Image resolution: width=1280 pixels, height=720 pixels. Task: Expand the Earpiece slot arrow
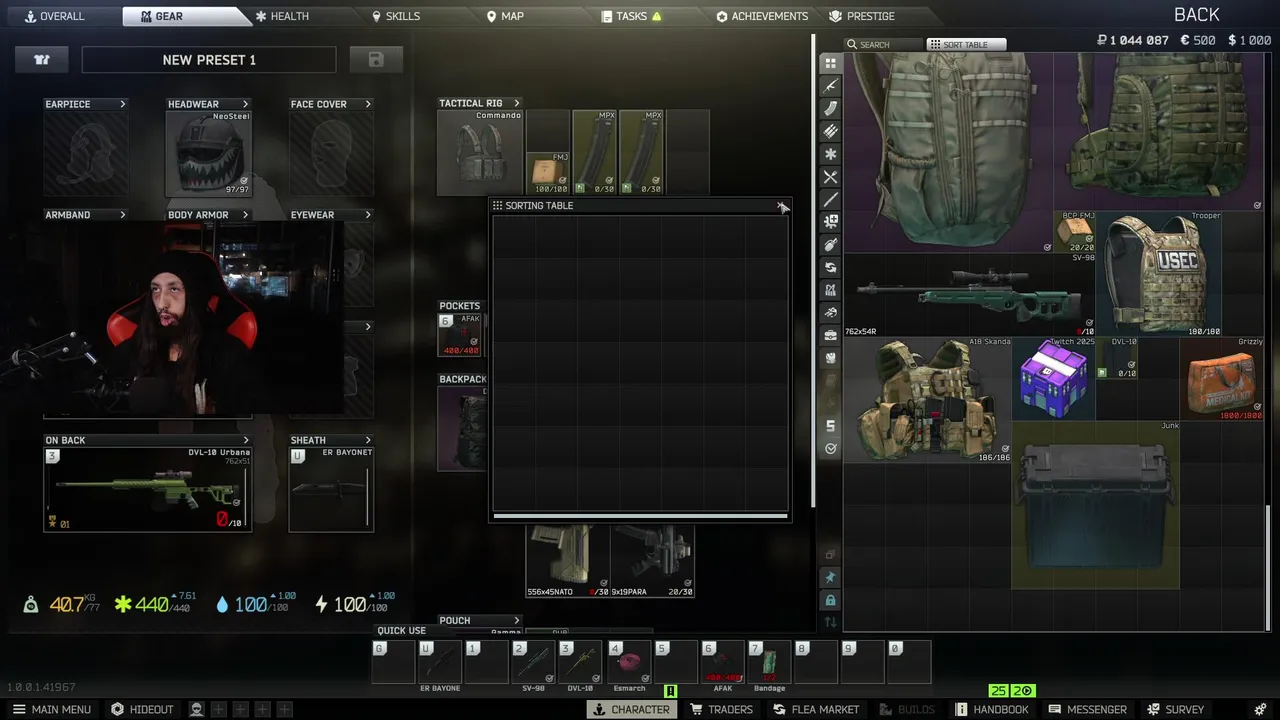[123, 104]
